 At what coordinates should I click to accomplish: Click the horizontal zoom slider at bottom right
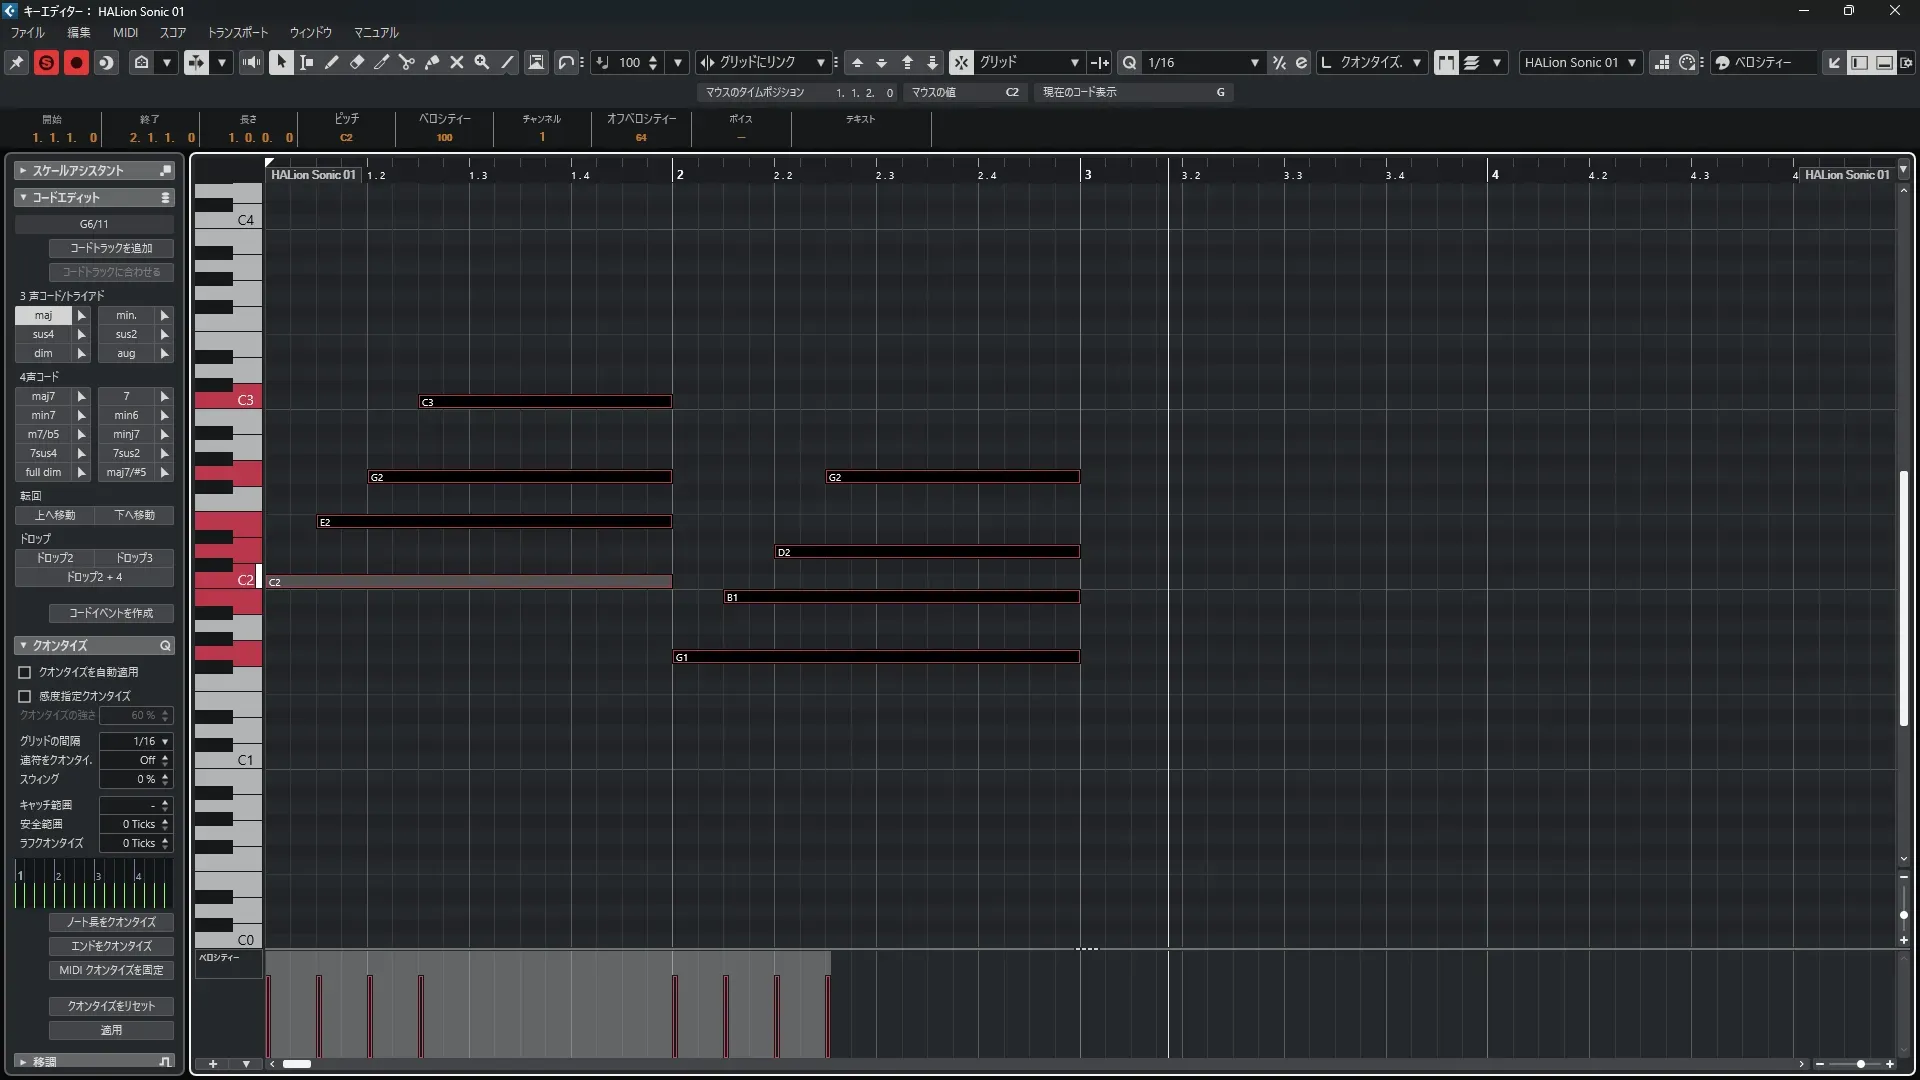1859,1064
